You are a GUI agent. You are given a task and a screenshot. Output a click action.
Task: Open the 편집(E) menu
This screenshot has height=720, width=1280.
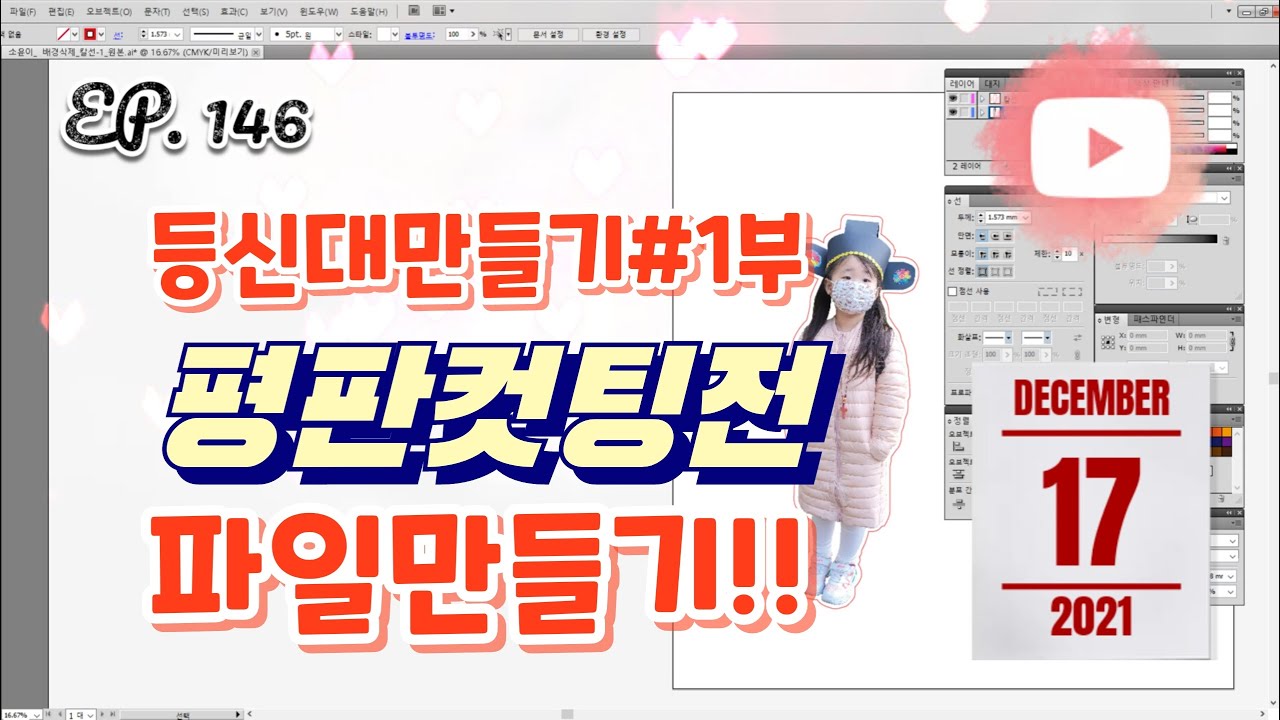pyautogui.click(x=62, y=12)
